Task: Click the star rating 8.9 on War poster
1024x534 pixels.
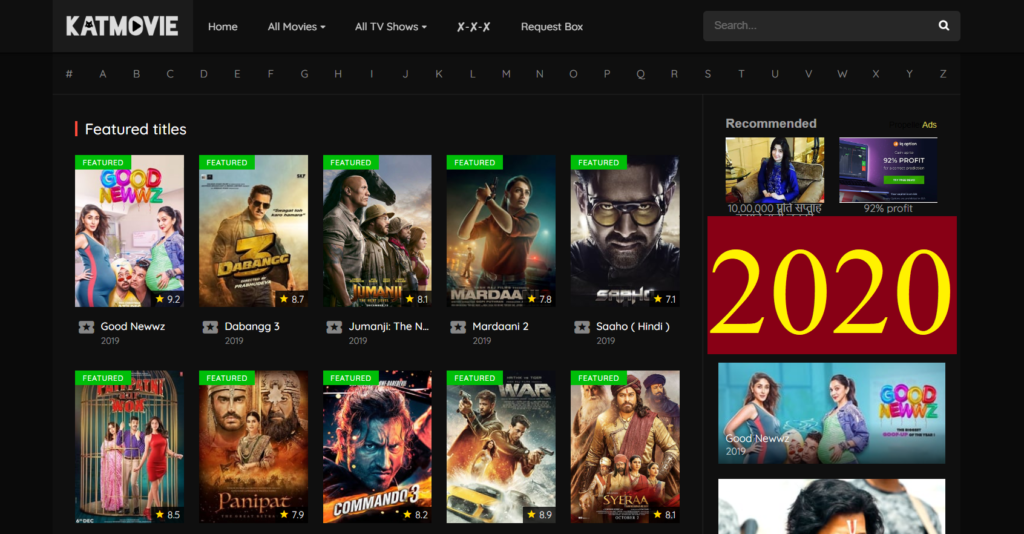Action: tap(539, 514)
